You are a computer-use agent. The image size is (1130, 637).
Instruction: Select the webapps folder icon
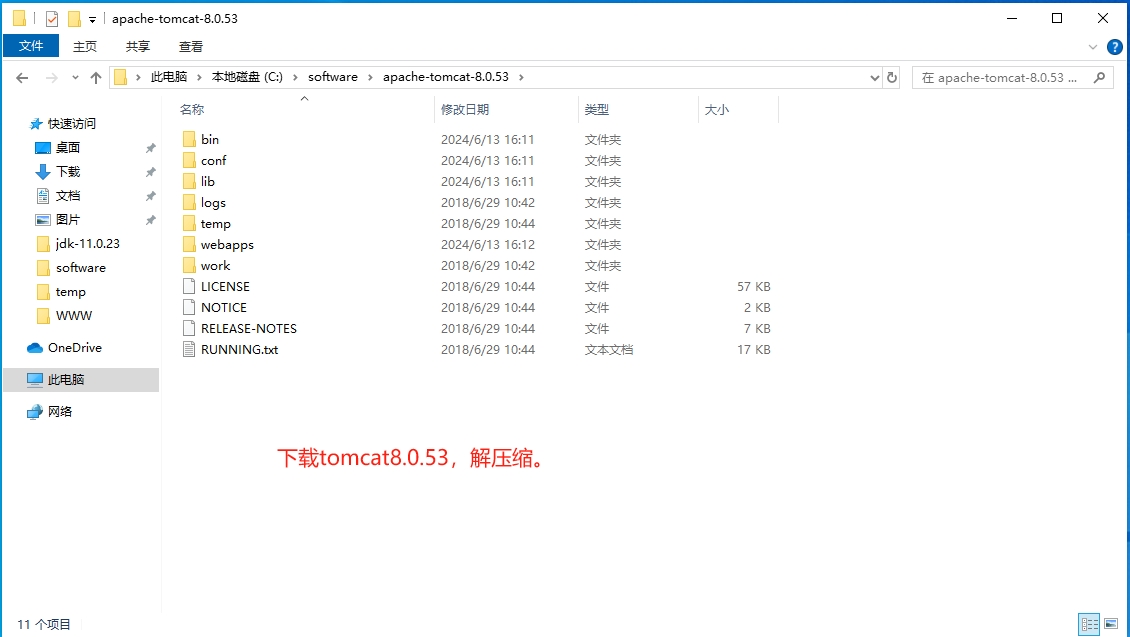[x=189, y=244]
